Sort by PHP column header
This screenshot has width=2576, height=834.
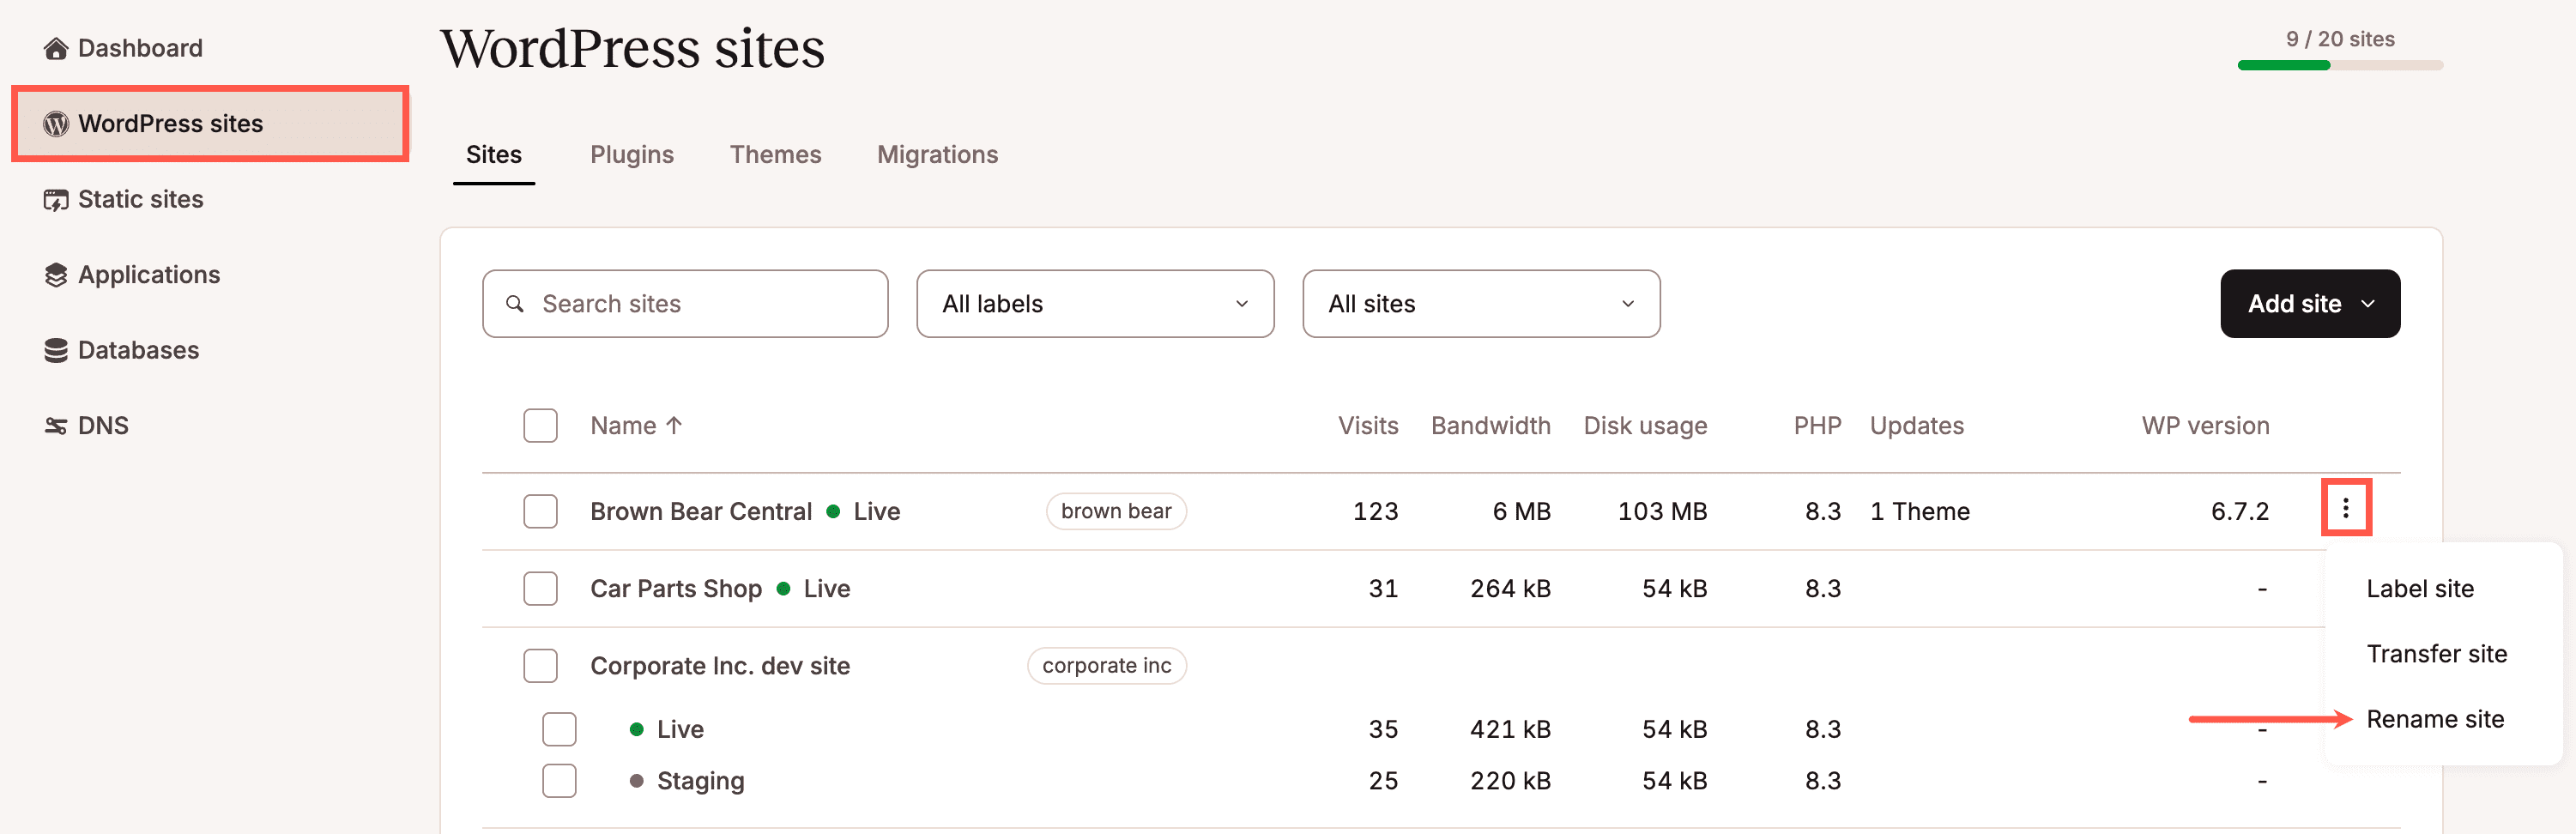1817,425
